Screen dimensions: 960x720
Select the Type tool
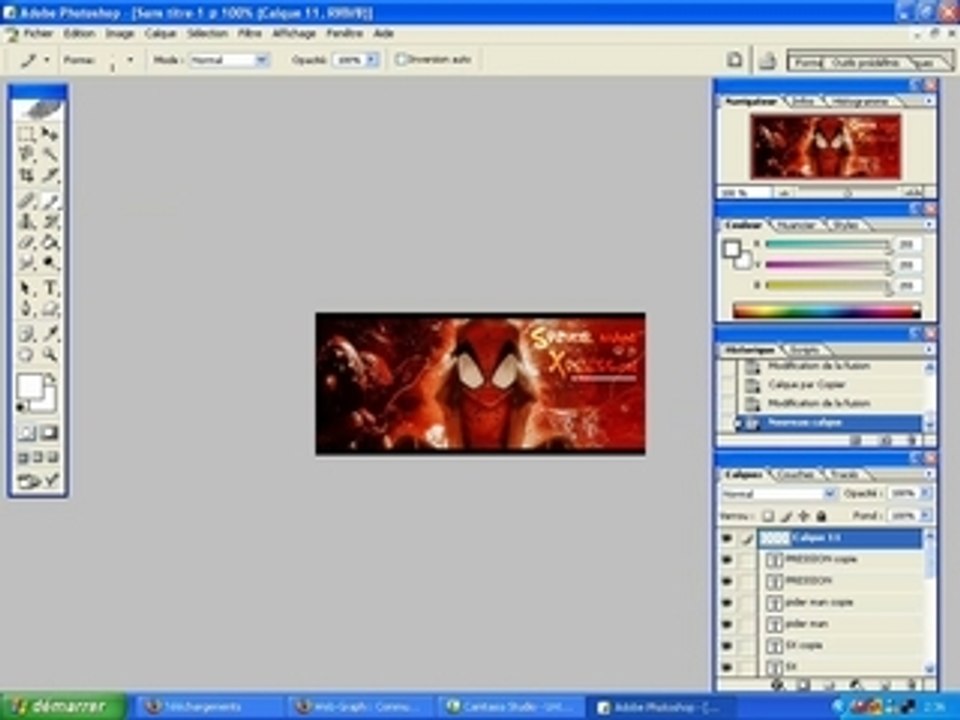coord(50,288)
